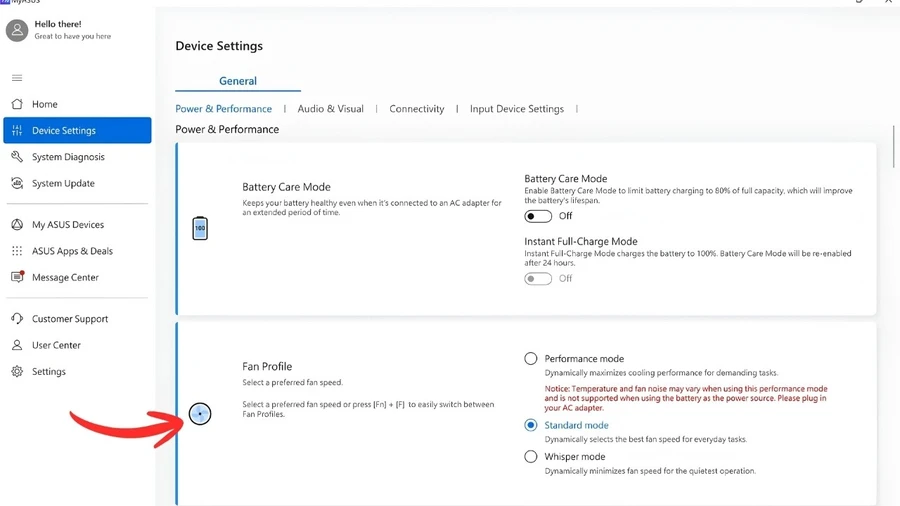
Task: Click the 'Hello there!' greeting text
Action: point(58,24)
